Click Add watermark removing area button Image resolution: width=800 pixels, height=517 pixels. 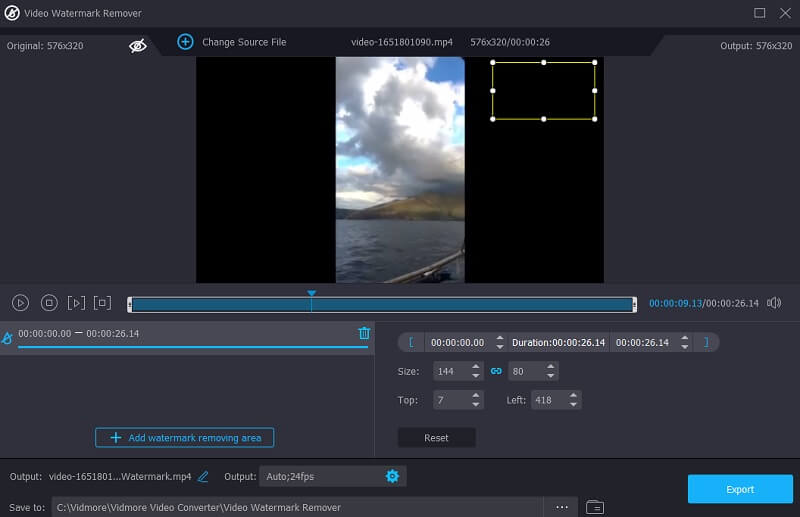(x=185, y=438)
